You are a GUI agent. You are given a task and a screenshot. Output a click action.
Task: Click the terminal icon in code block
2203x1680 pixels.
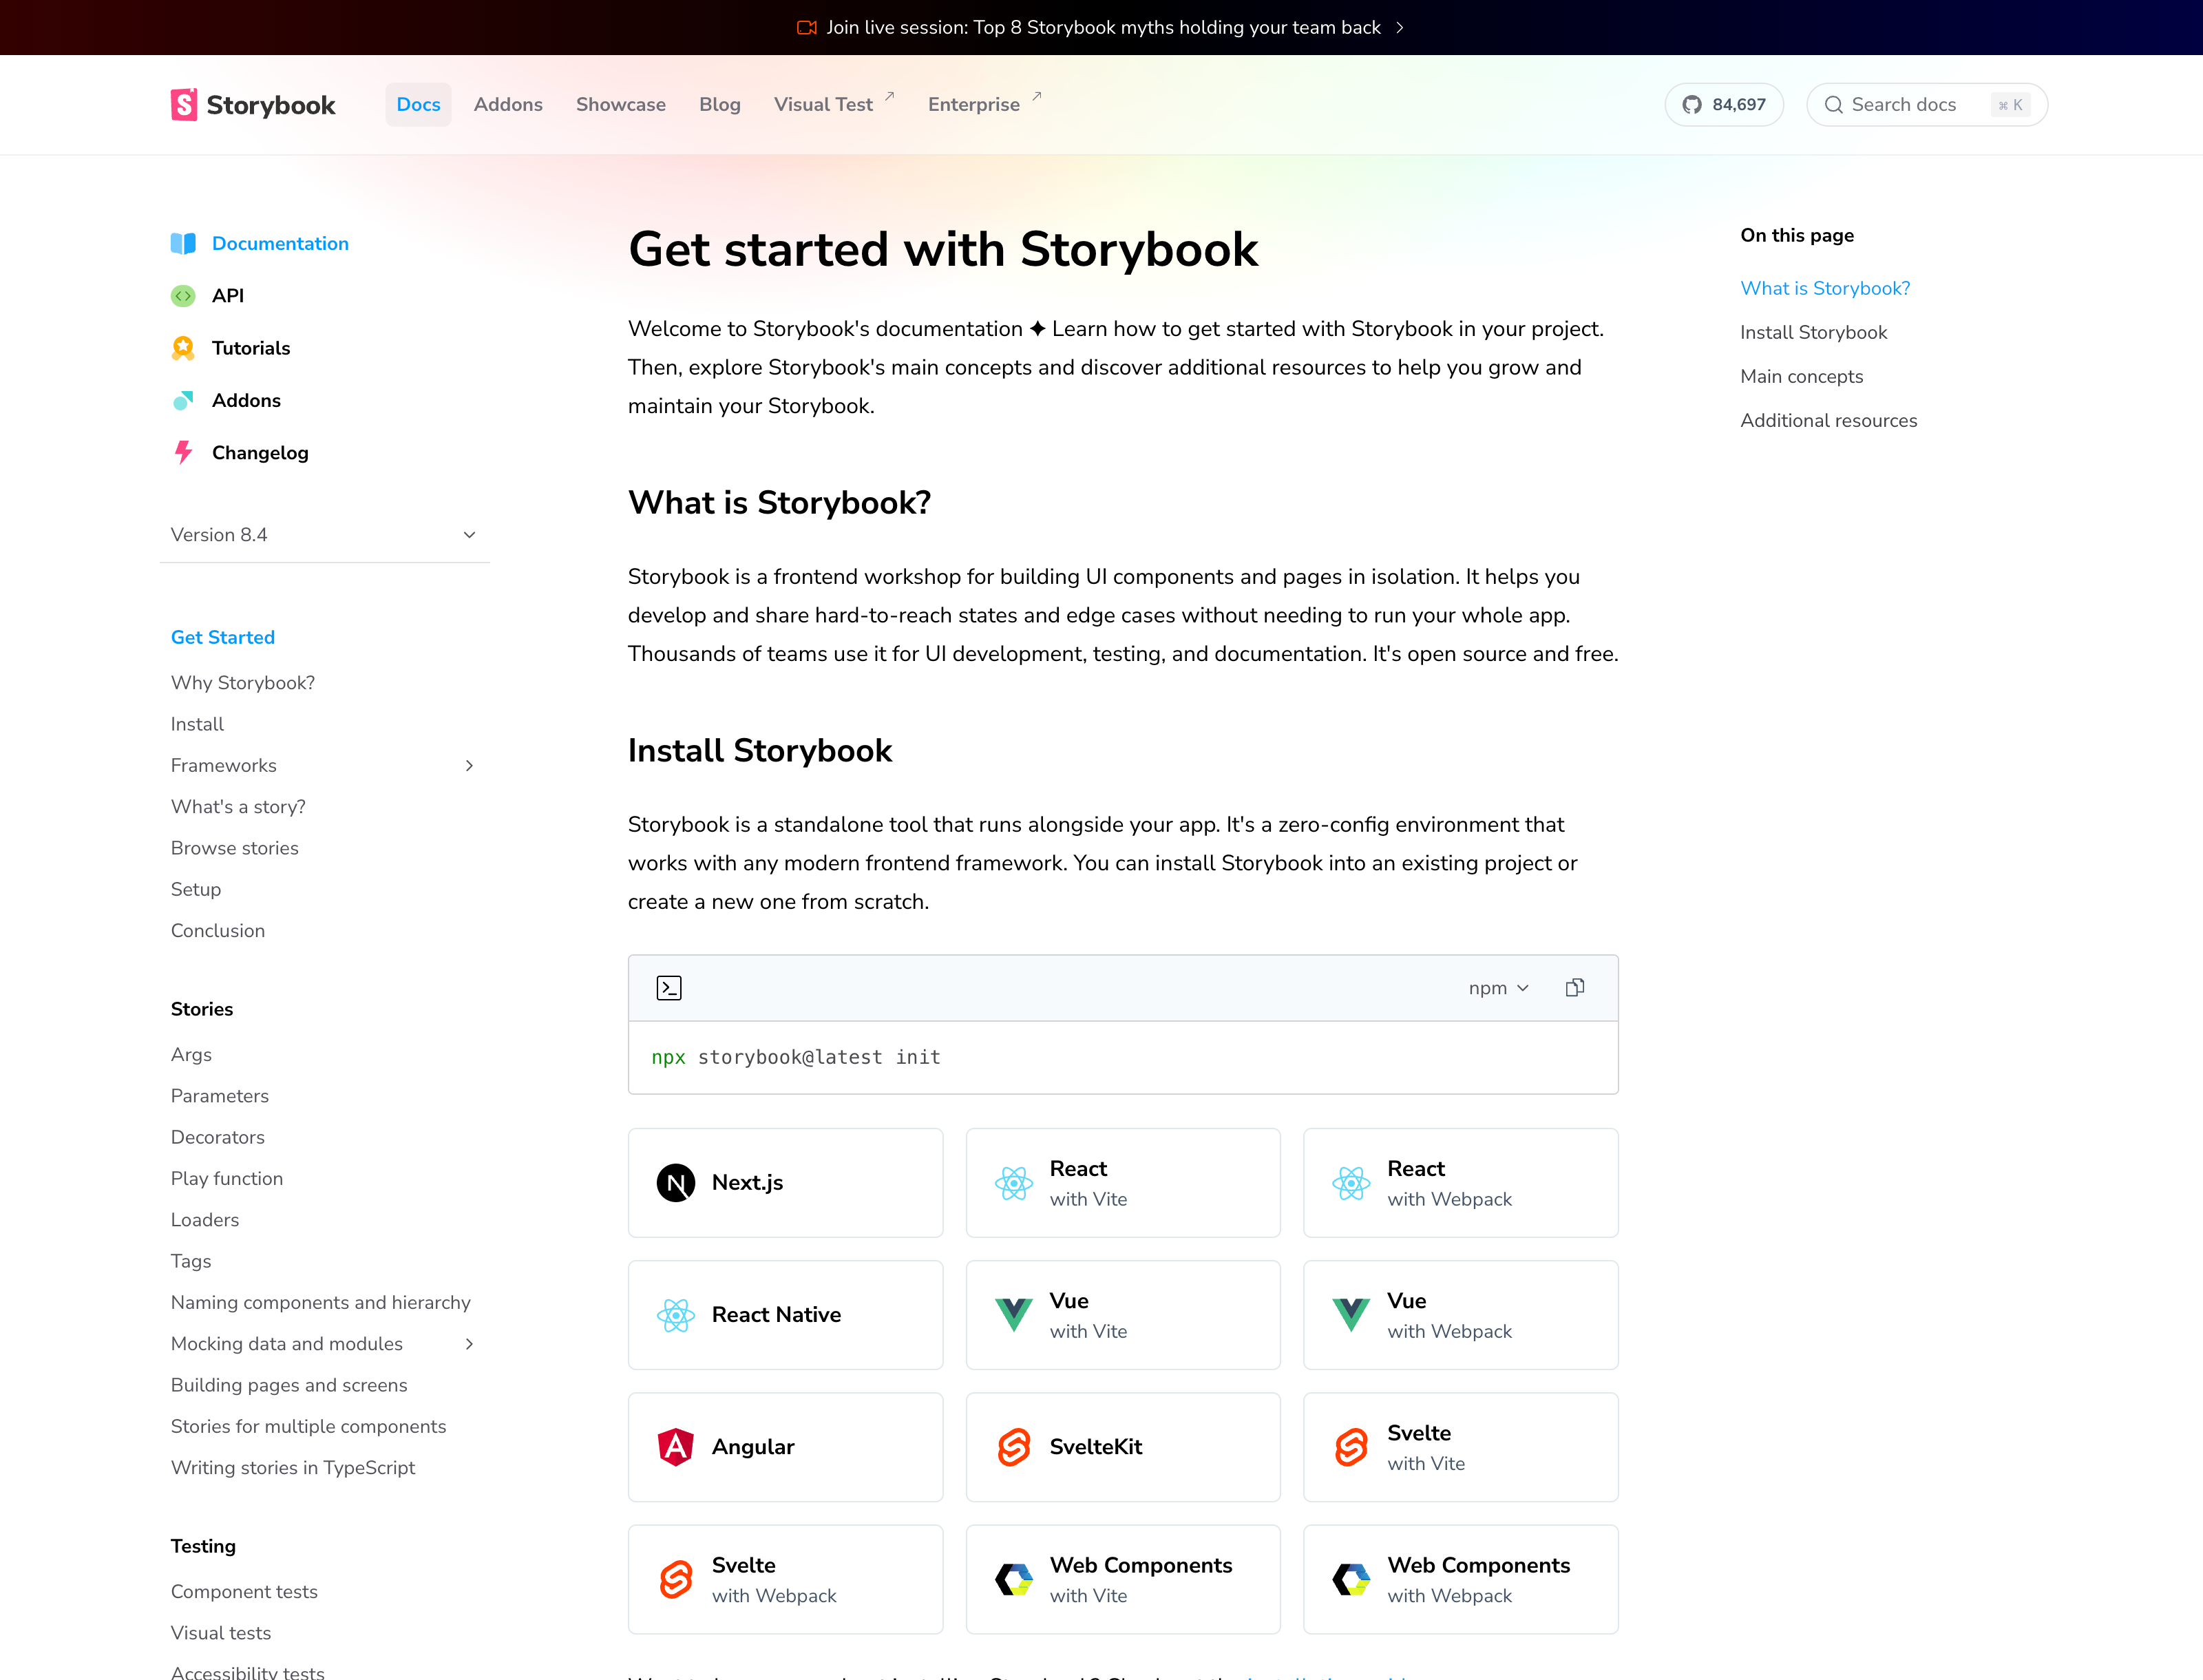click(x=669, y=988)
